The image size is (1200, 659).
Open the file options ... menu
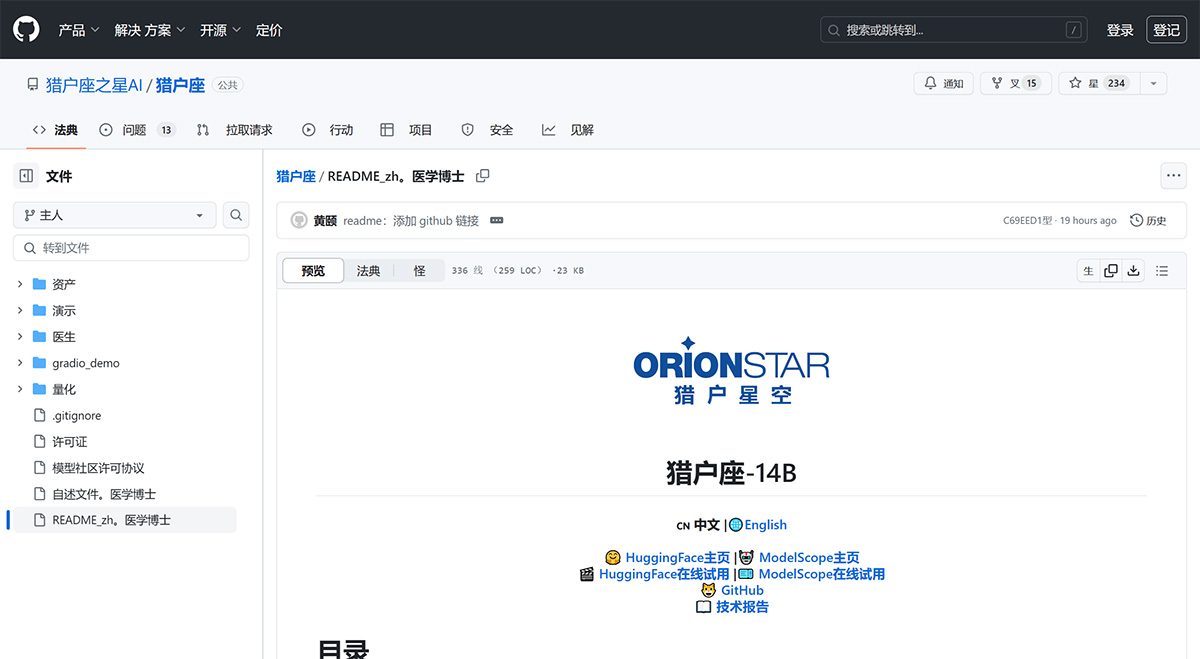point(1173,175)
